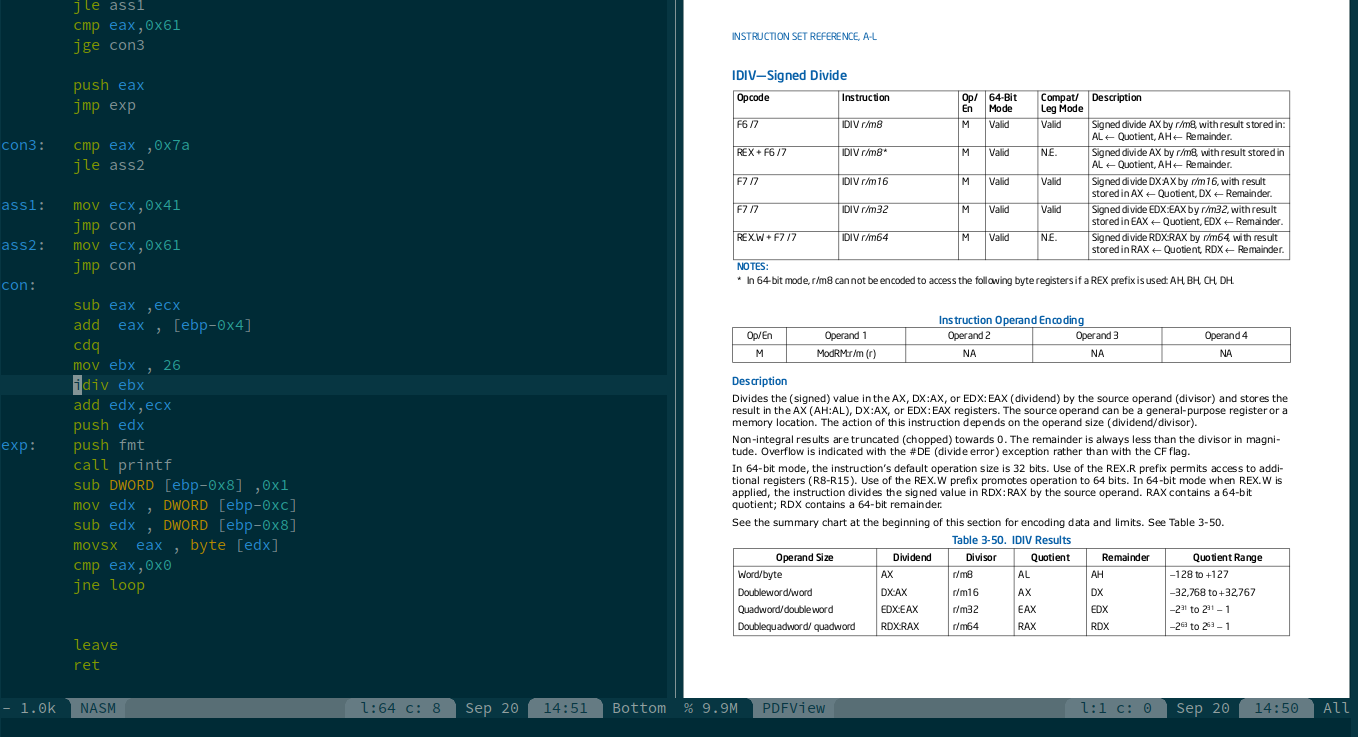Viewport: 1358px width, 737px height.
Task: Click the RDX:RAX cell in the IDIV Results table
Action: [902, 626]
